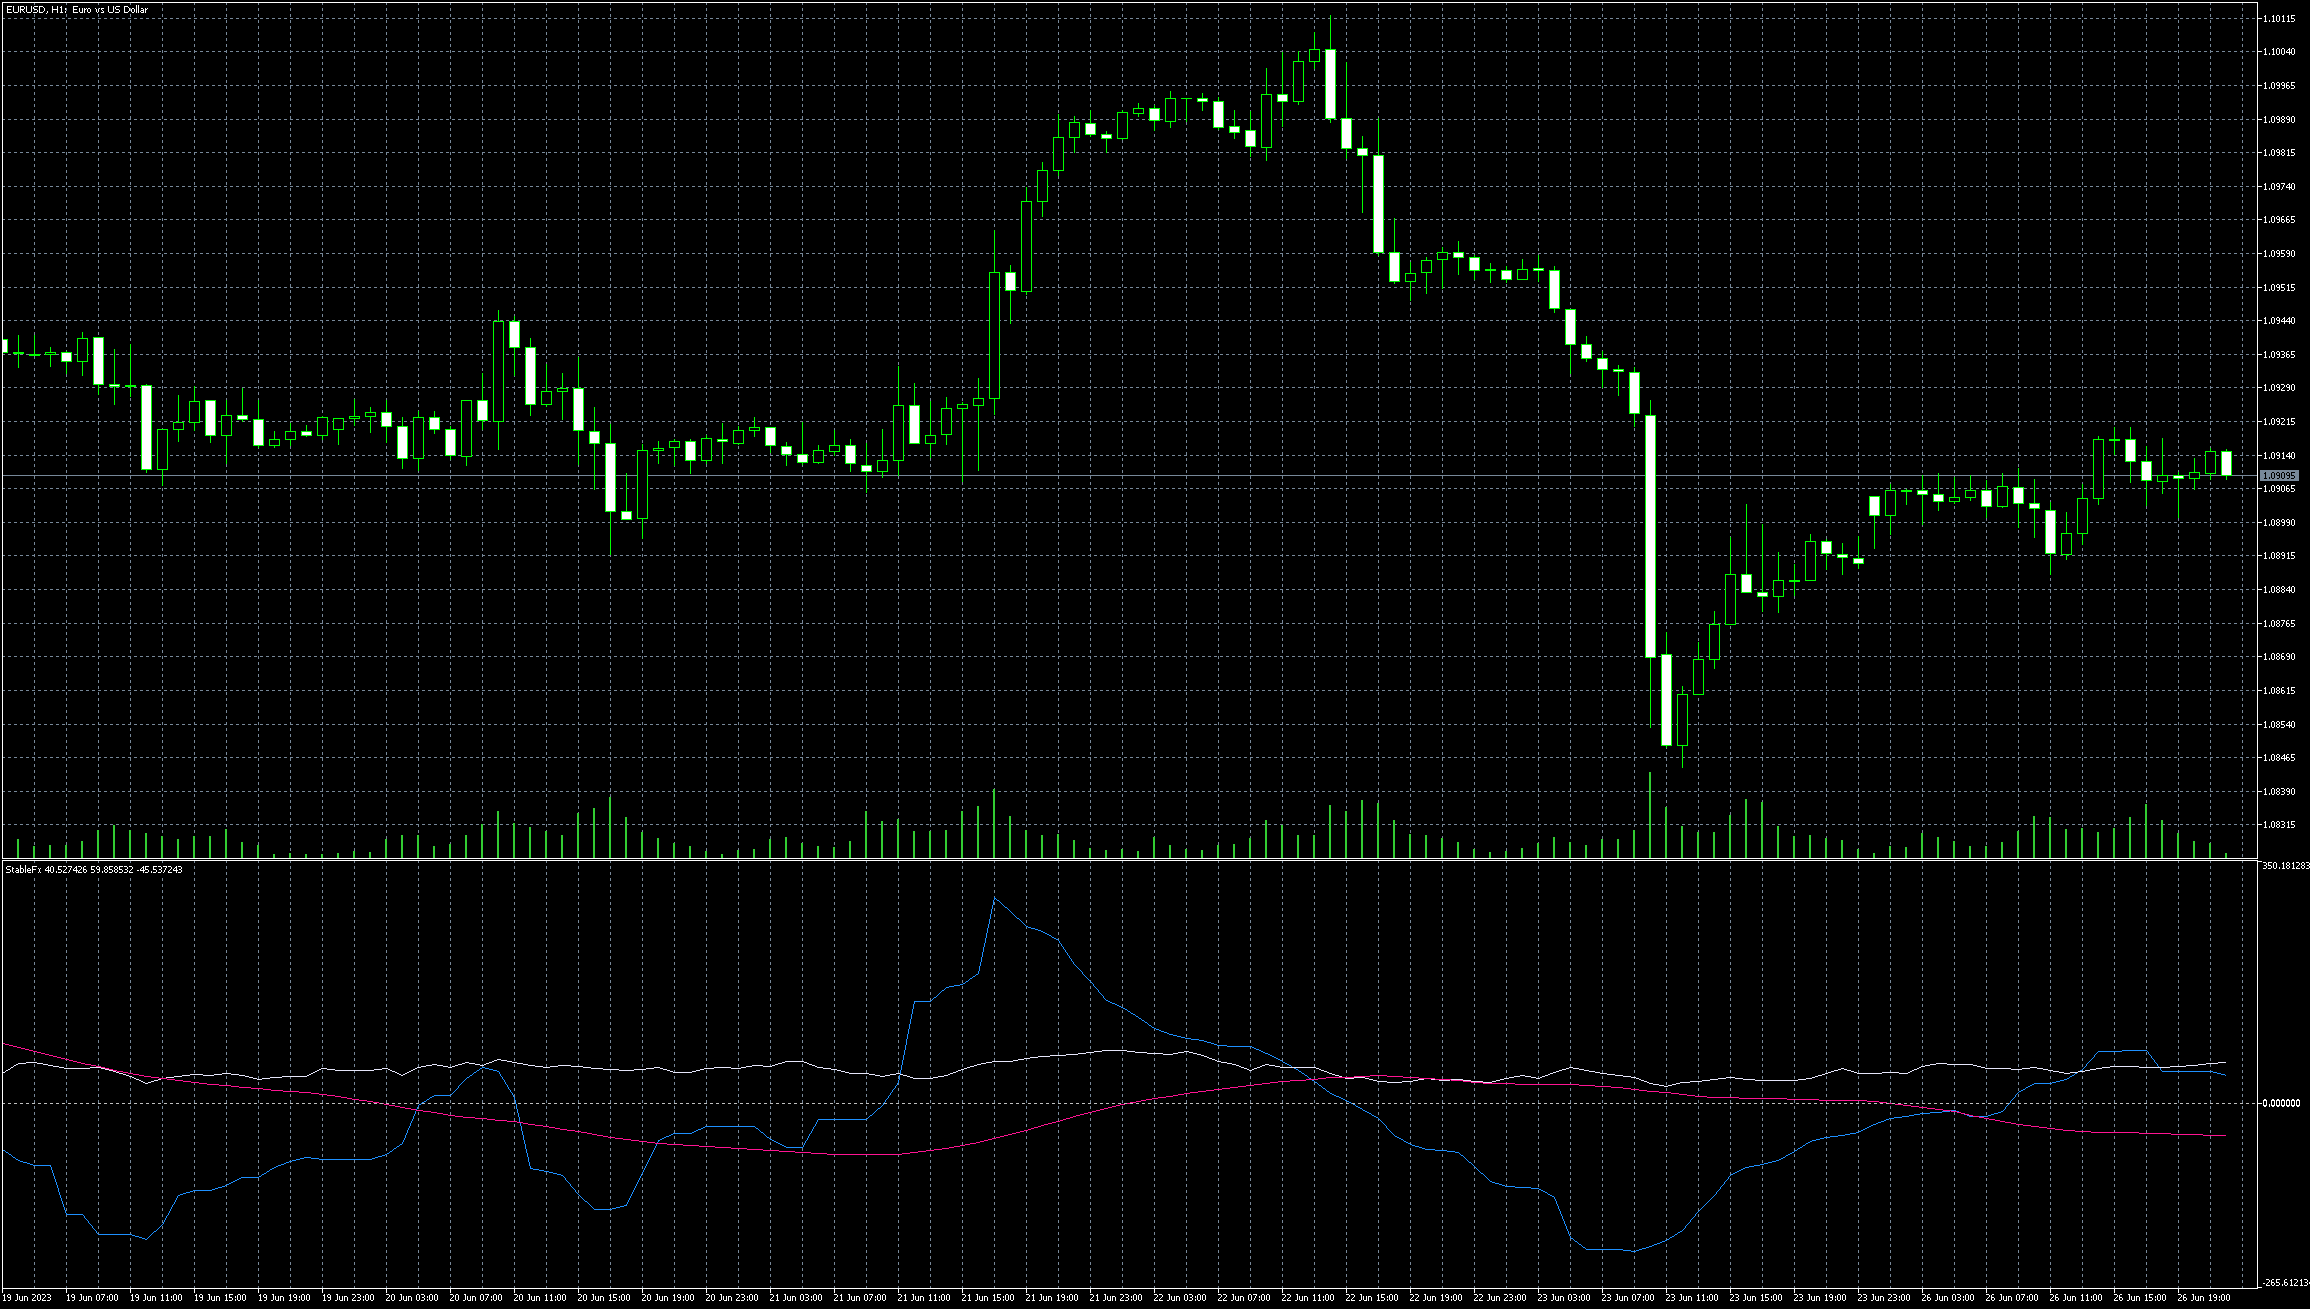This screenshot has height=1309, width=2310.
Task: Click the 23 Jun 19:00 time label
Action: (1820, 1298)
